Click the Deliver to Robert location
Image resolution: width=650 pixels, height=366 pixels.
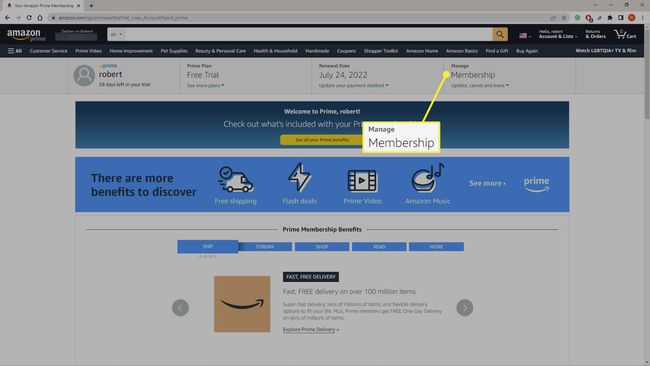click(76, 35)
